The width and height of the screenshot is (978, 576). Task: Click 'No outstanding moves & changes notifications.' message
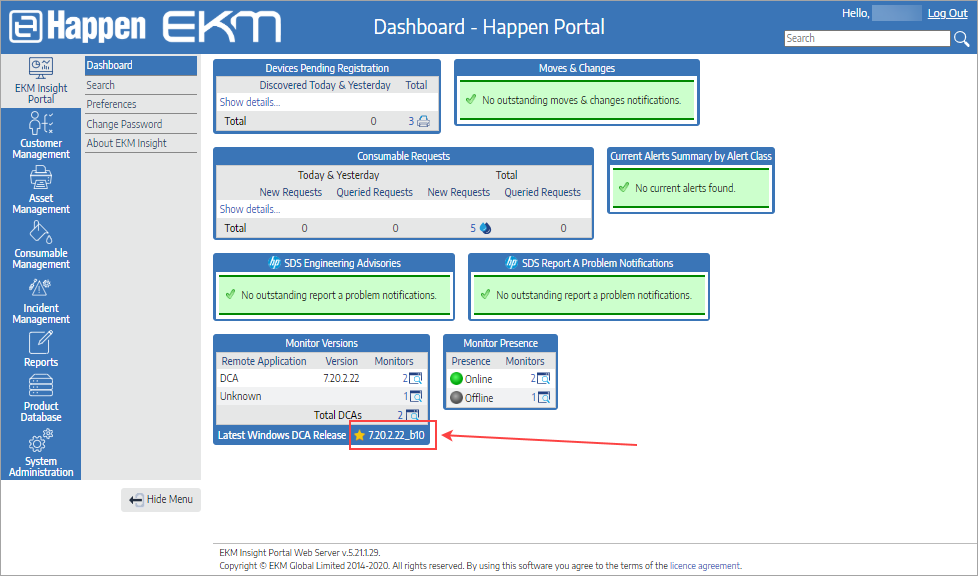tap(581, 100)
